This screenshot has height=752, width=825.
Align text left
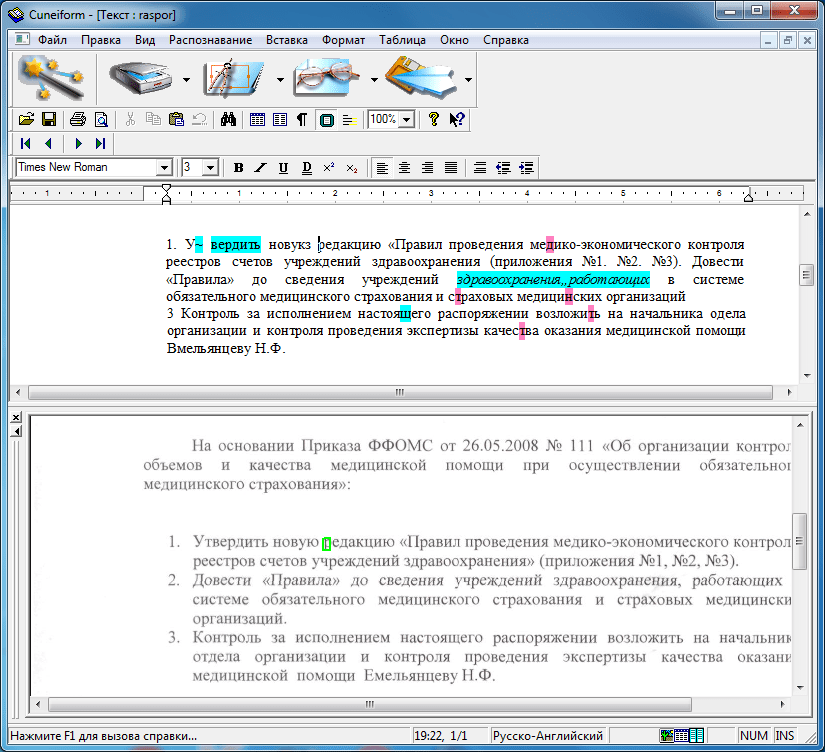[382, 168]
